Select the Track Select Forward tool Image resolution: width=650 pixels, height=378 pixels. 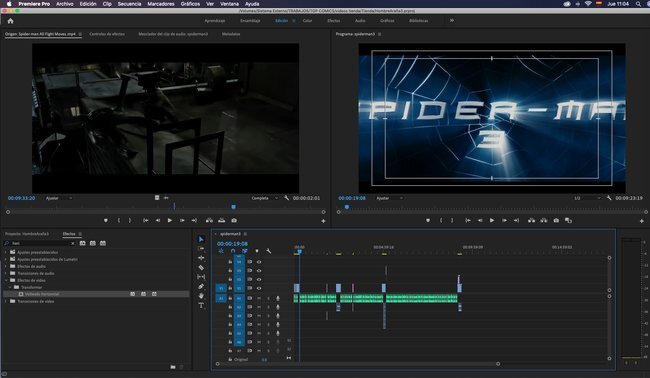(x=201, y=248)
